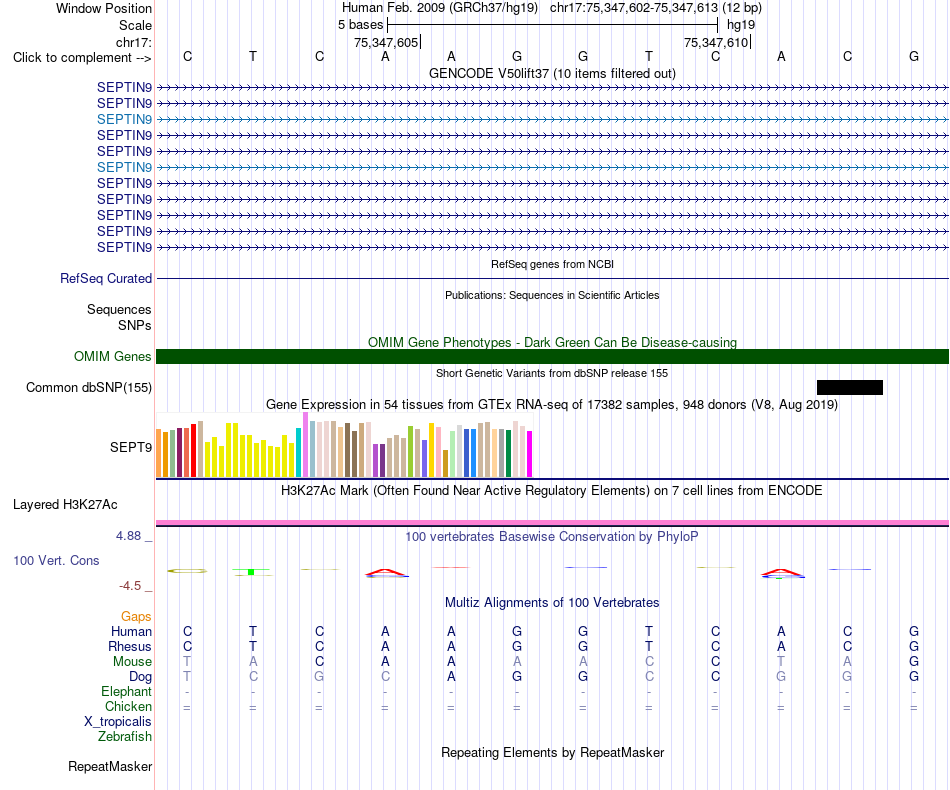Click the RefSeq Curated track label
The width and height of the screenshot is (950, 790).
click(x=105, y=279)
